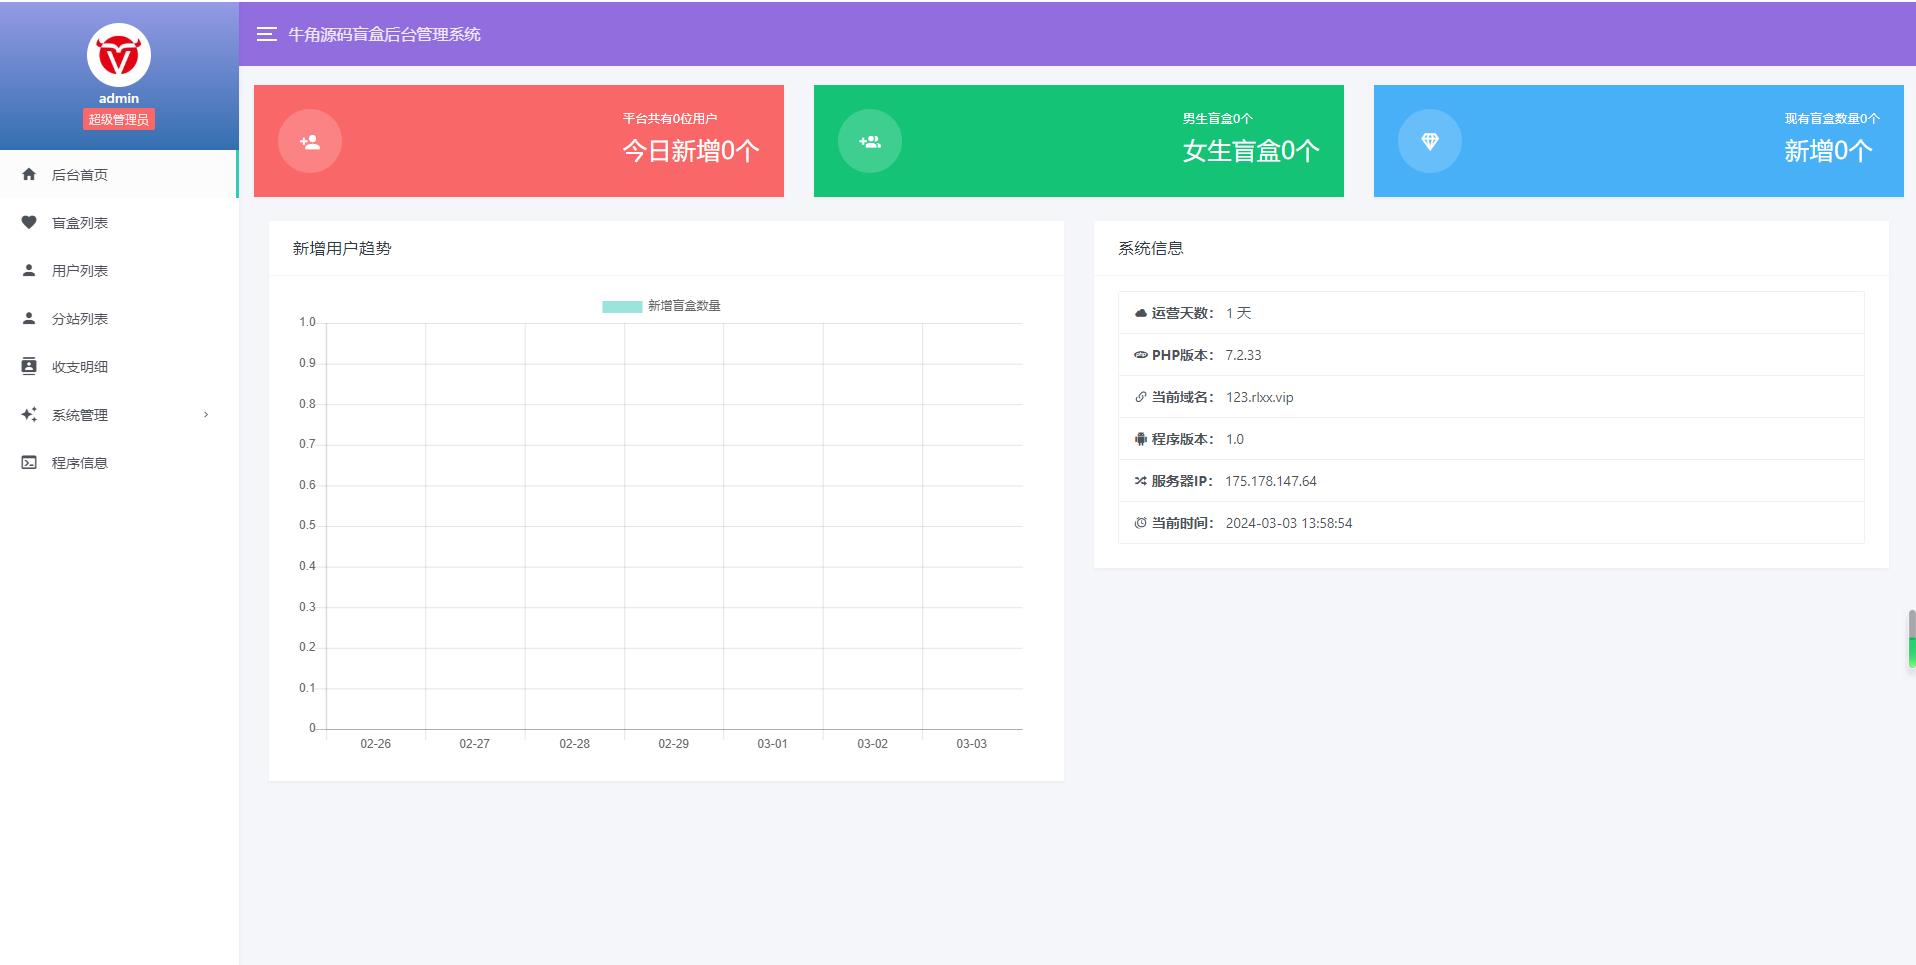The width and height of the screenshot is (1916, 965).
Task: Click the domain 123.rlxx.vip in 系统信息
Action: click(1259, 397)
